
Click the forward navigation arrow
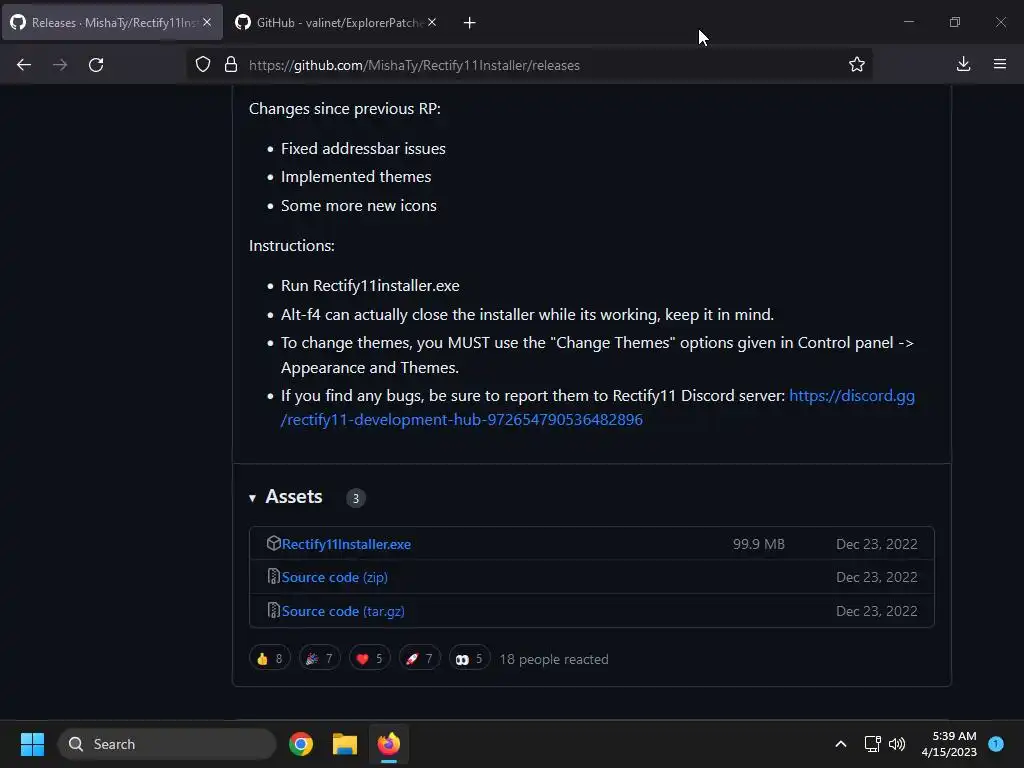point(60,65)
